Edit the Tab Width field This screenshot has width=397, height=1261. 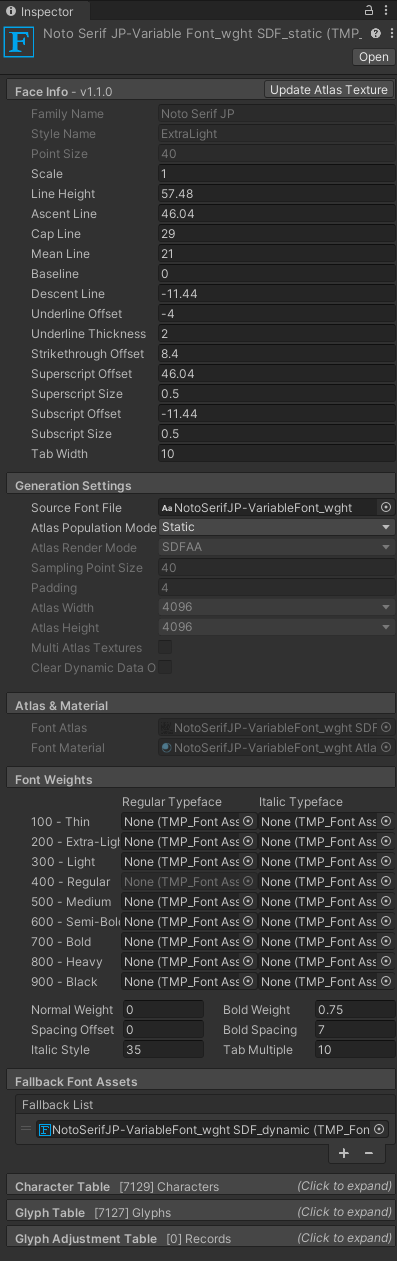tap(276, 454)
